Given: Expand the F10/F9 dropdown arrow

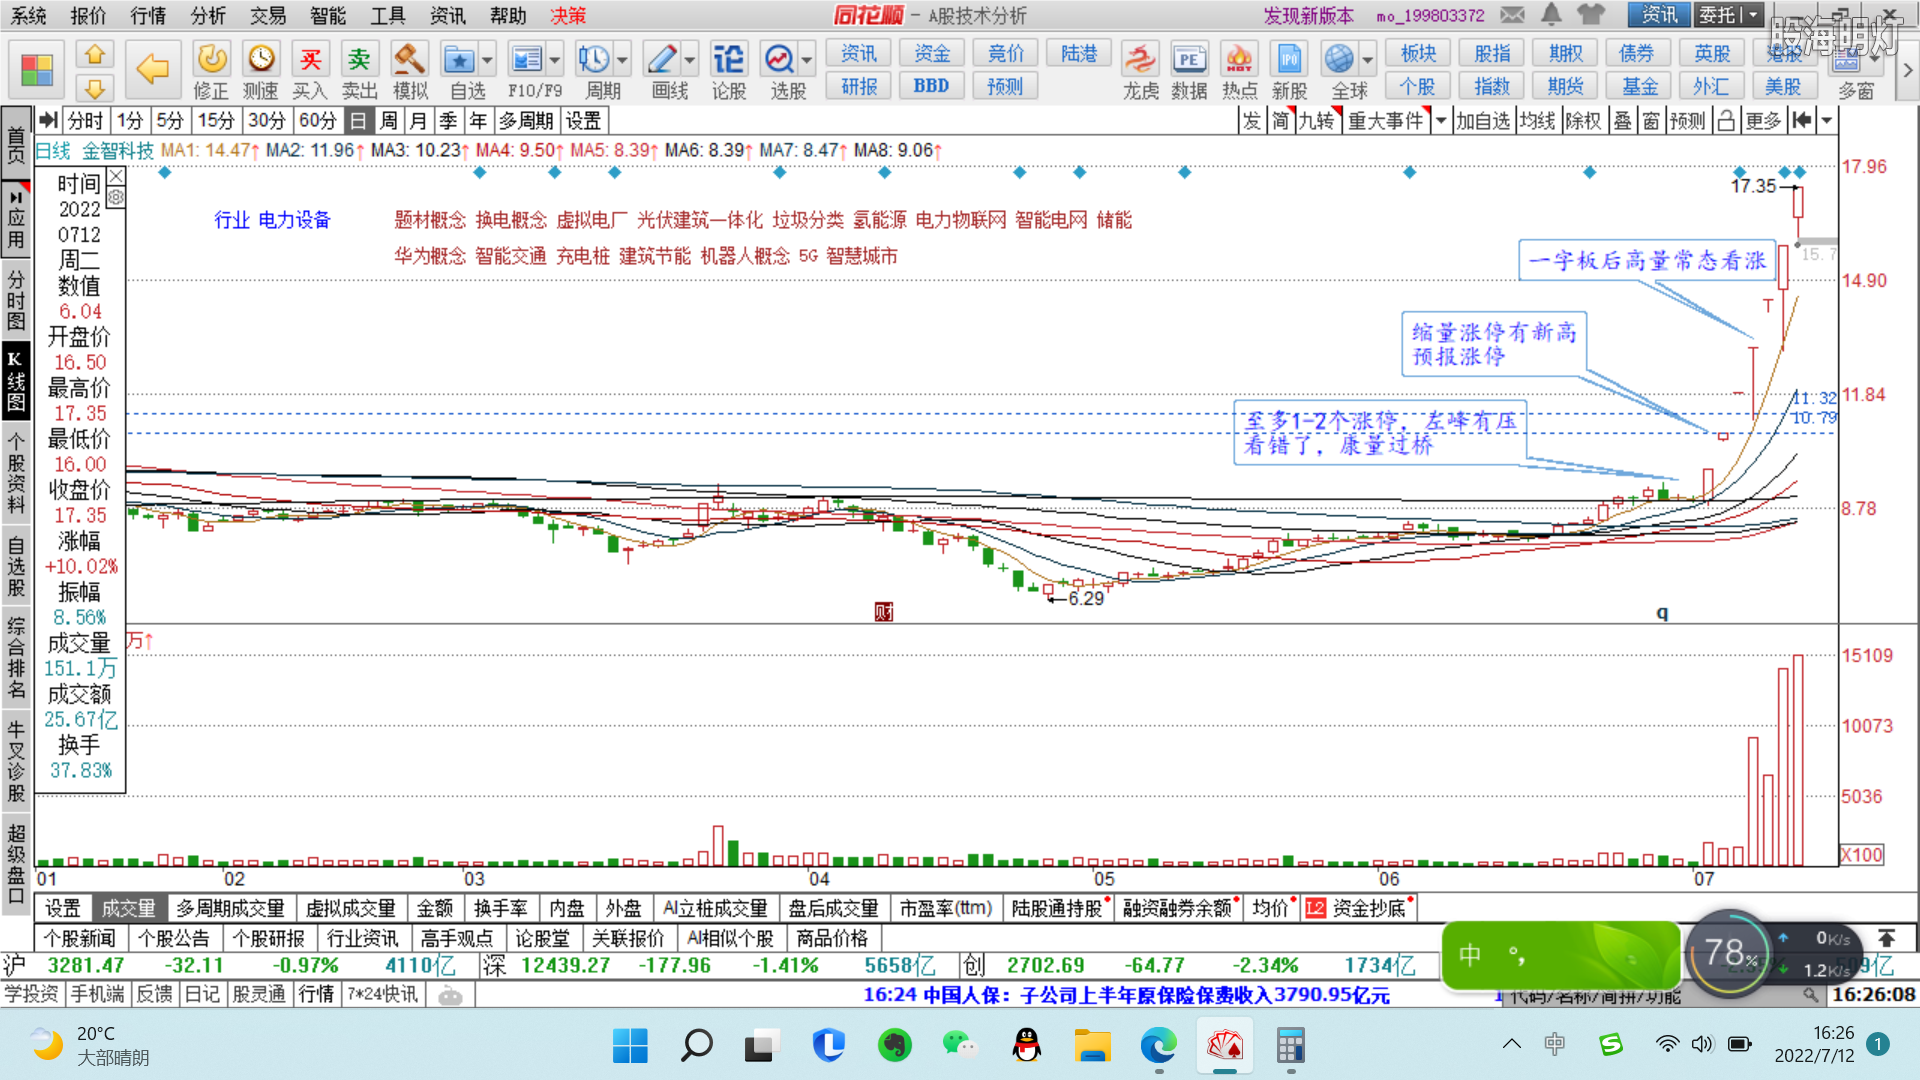Looking at the screenshot, I should click(x=555, y=60).
